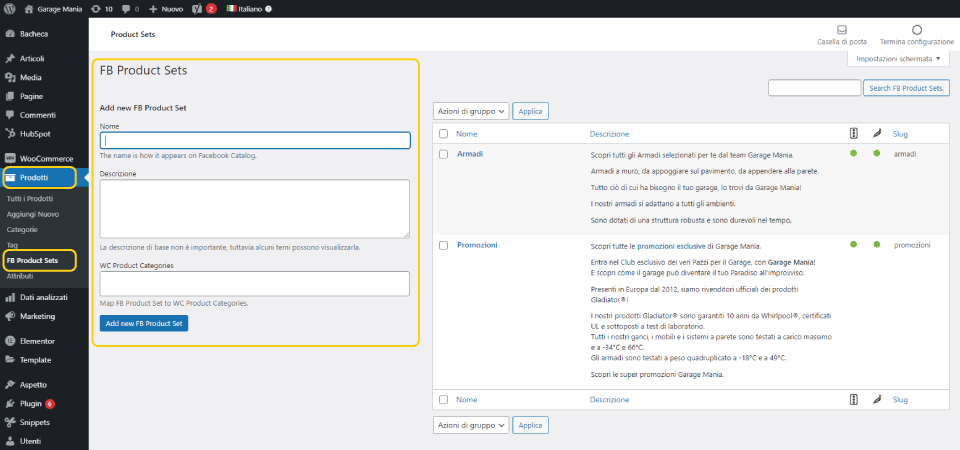Check the Promozioni row checkbox
This screenshot has height=450, width=960.
coord(444,245)
